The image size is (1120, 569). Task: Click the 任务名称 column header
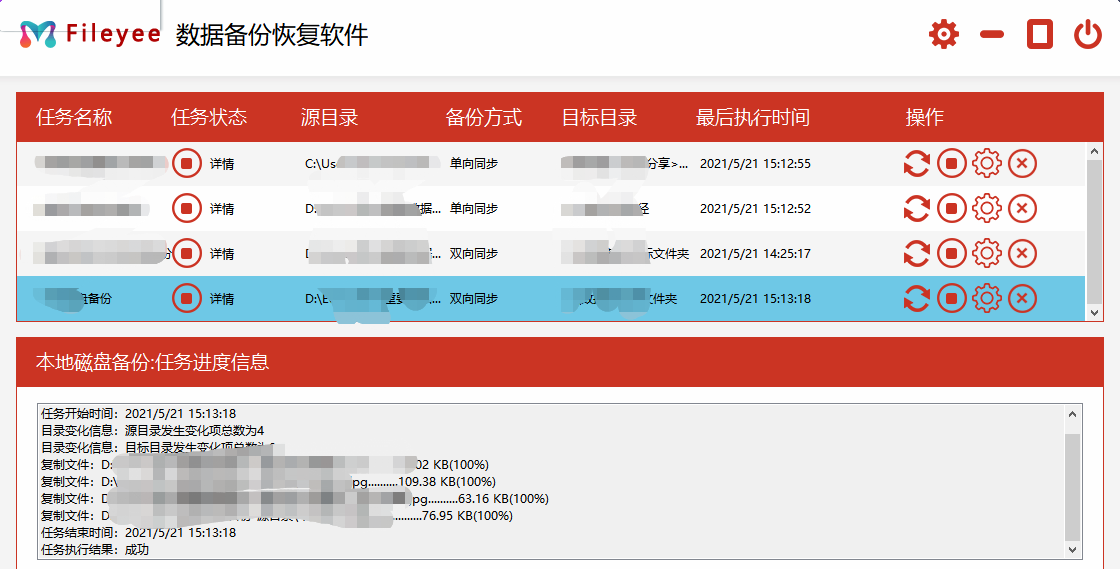(74, 117)
